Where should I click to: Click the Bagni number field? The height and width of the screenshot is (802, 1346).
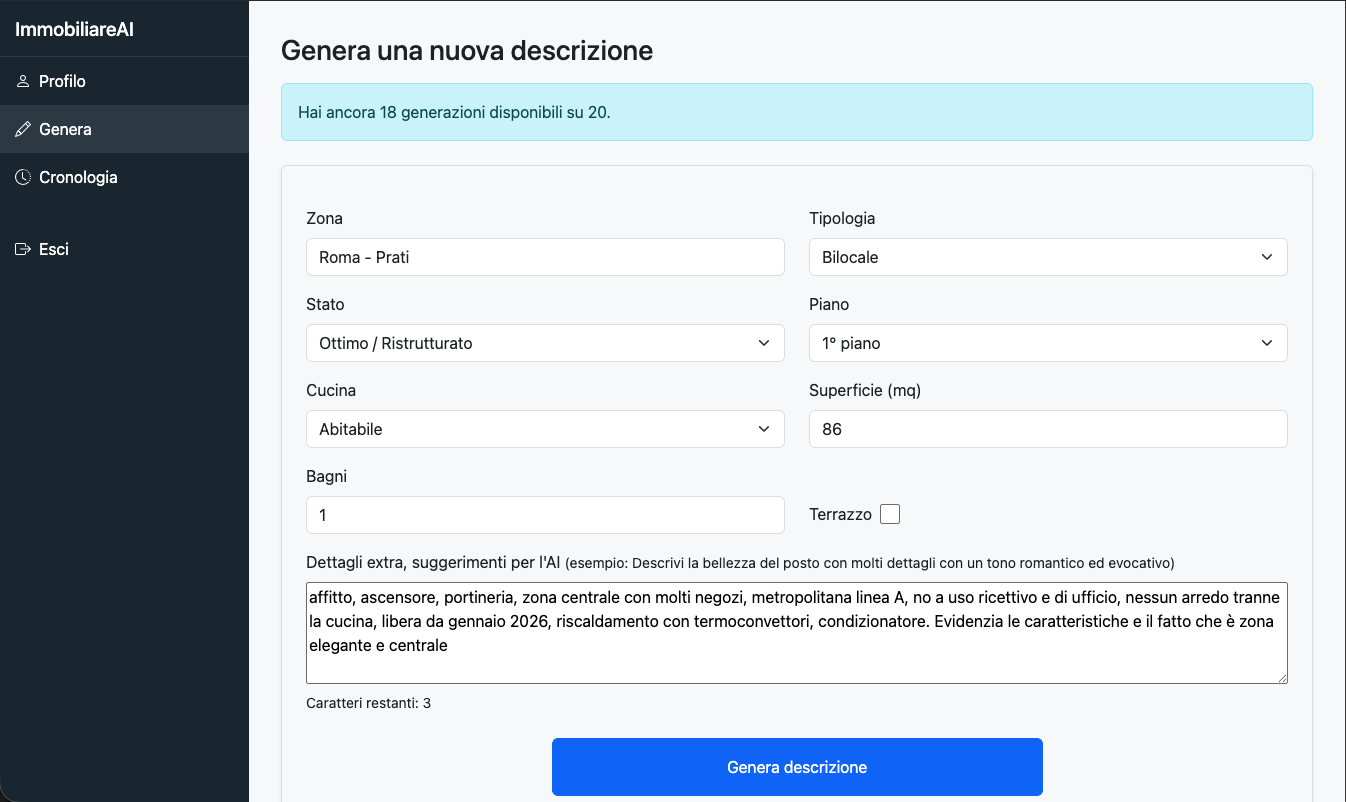coord(545,515)
